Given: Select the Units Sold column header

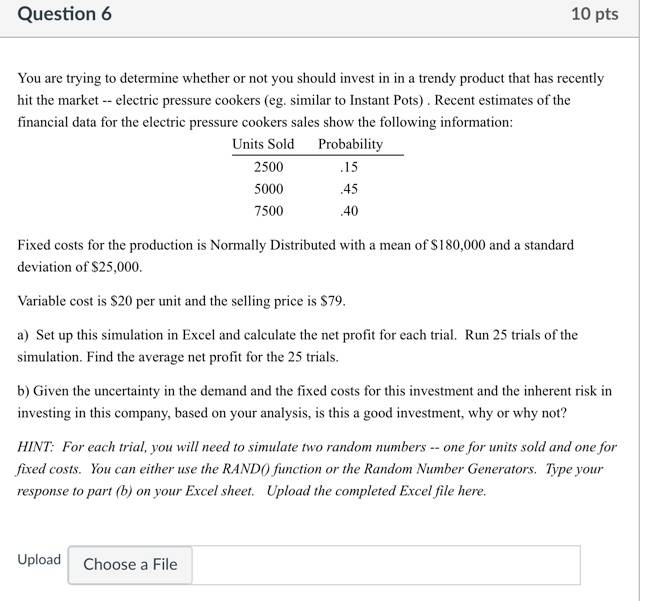Looking at the screenshot, I should pyautogui.click(x=263, y=144).
